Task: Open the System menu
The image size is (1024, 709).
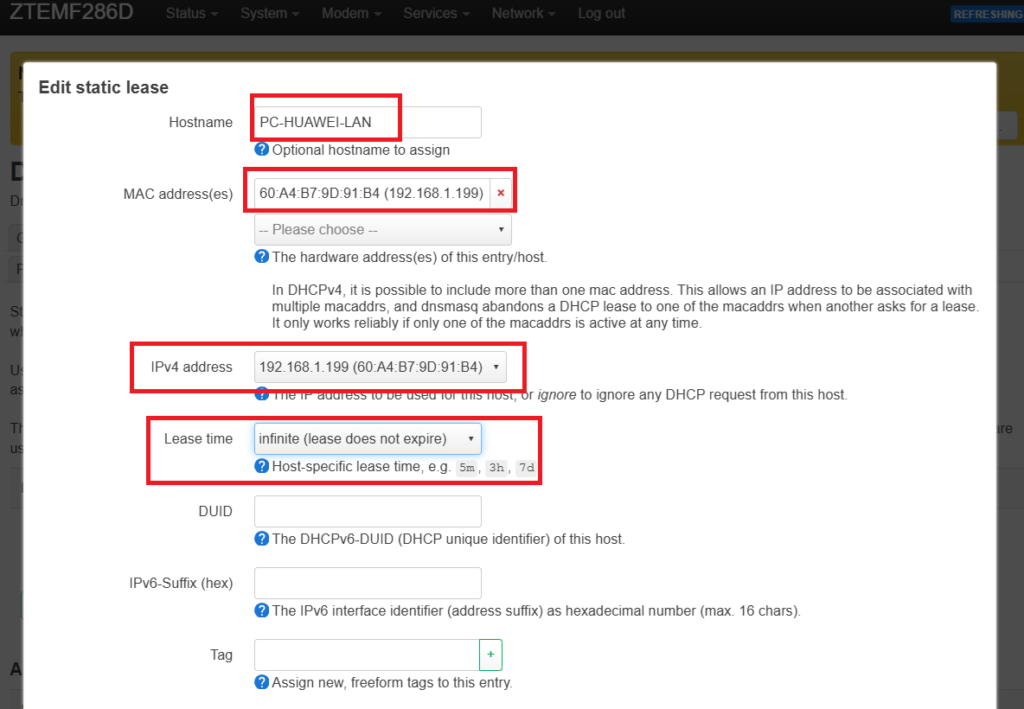Action: click(270, 13)
